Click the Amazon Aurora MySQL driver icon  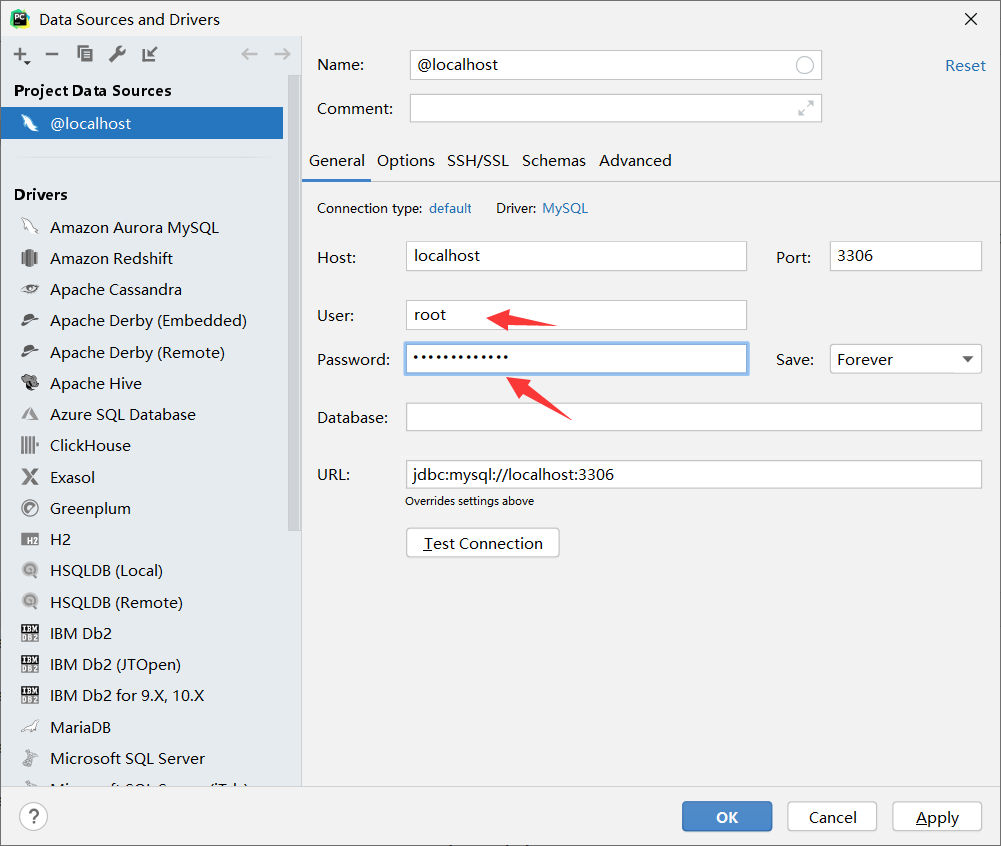tap(29, 227)
